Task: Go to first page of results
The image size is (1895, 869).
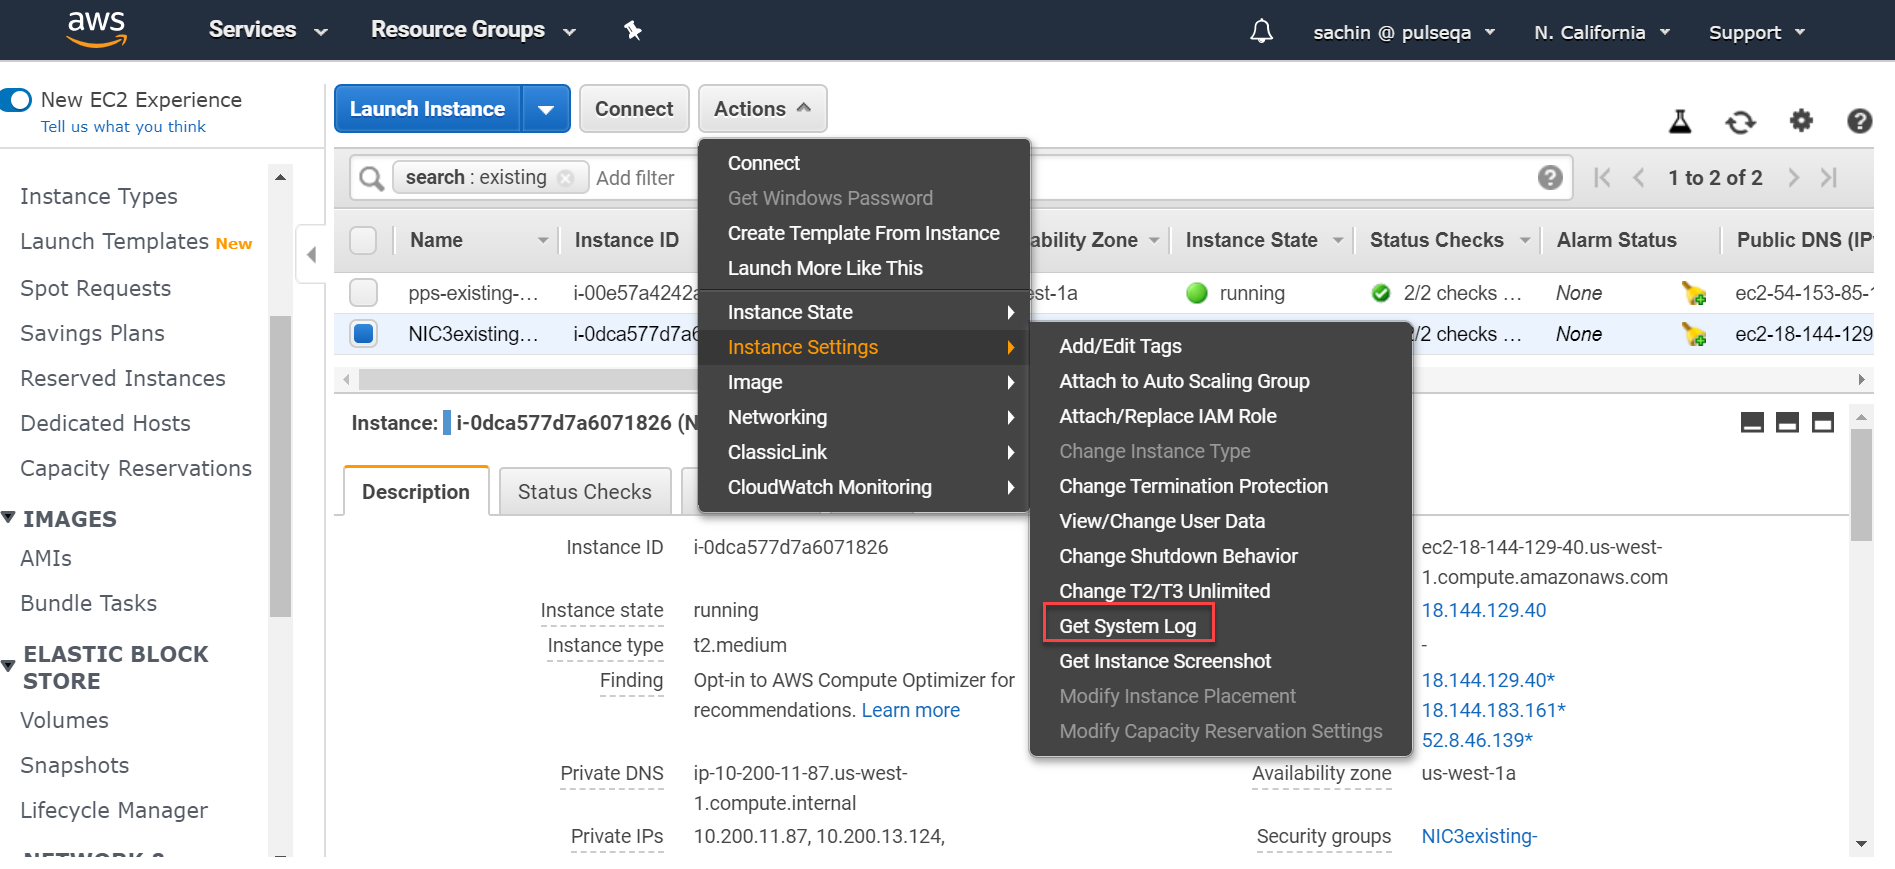Action: coord(1602,178)
